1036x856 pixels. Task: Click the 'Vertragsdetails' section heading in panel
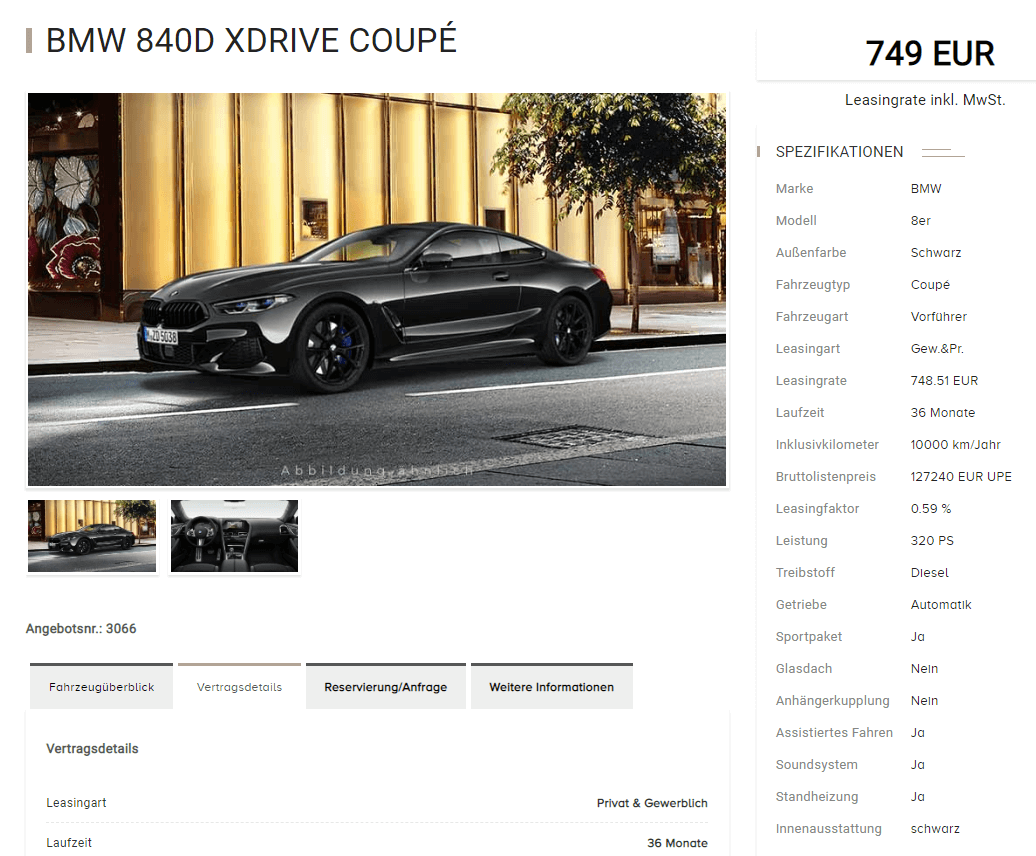(92, 749)
